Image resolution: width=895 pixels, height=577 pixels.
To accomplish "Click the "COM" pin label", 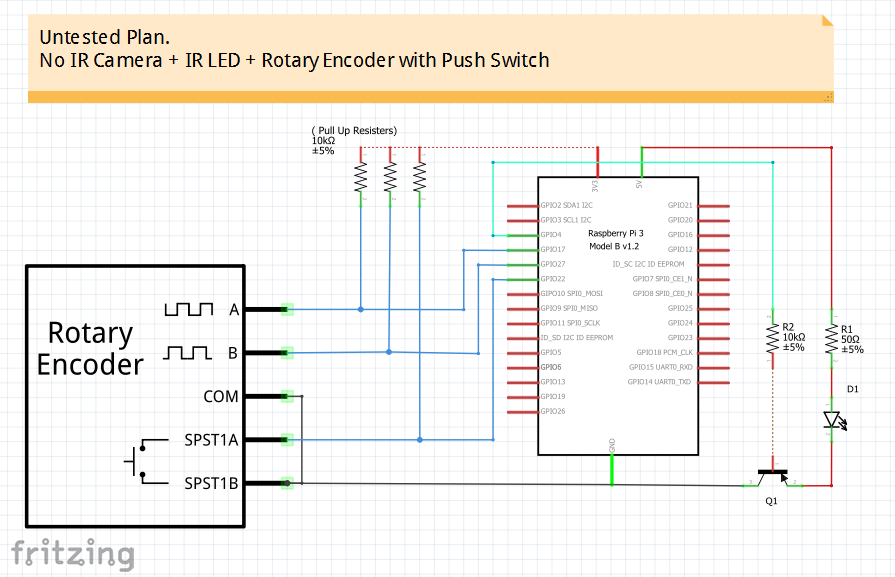I will click(x=221, y=396).
